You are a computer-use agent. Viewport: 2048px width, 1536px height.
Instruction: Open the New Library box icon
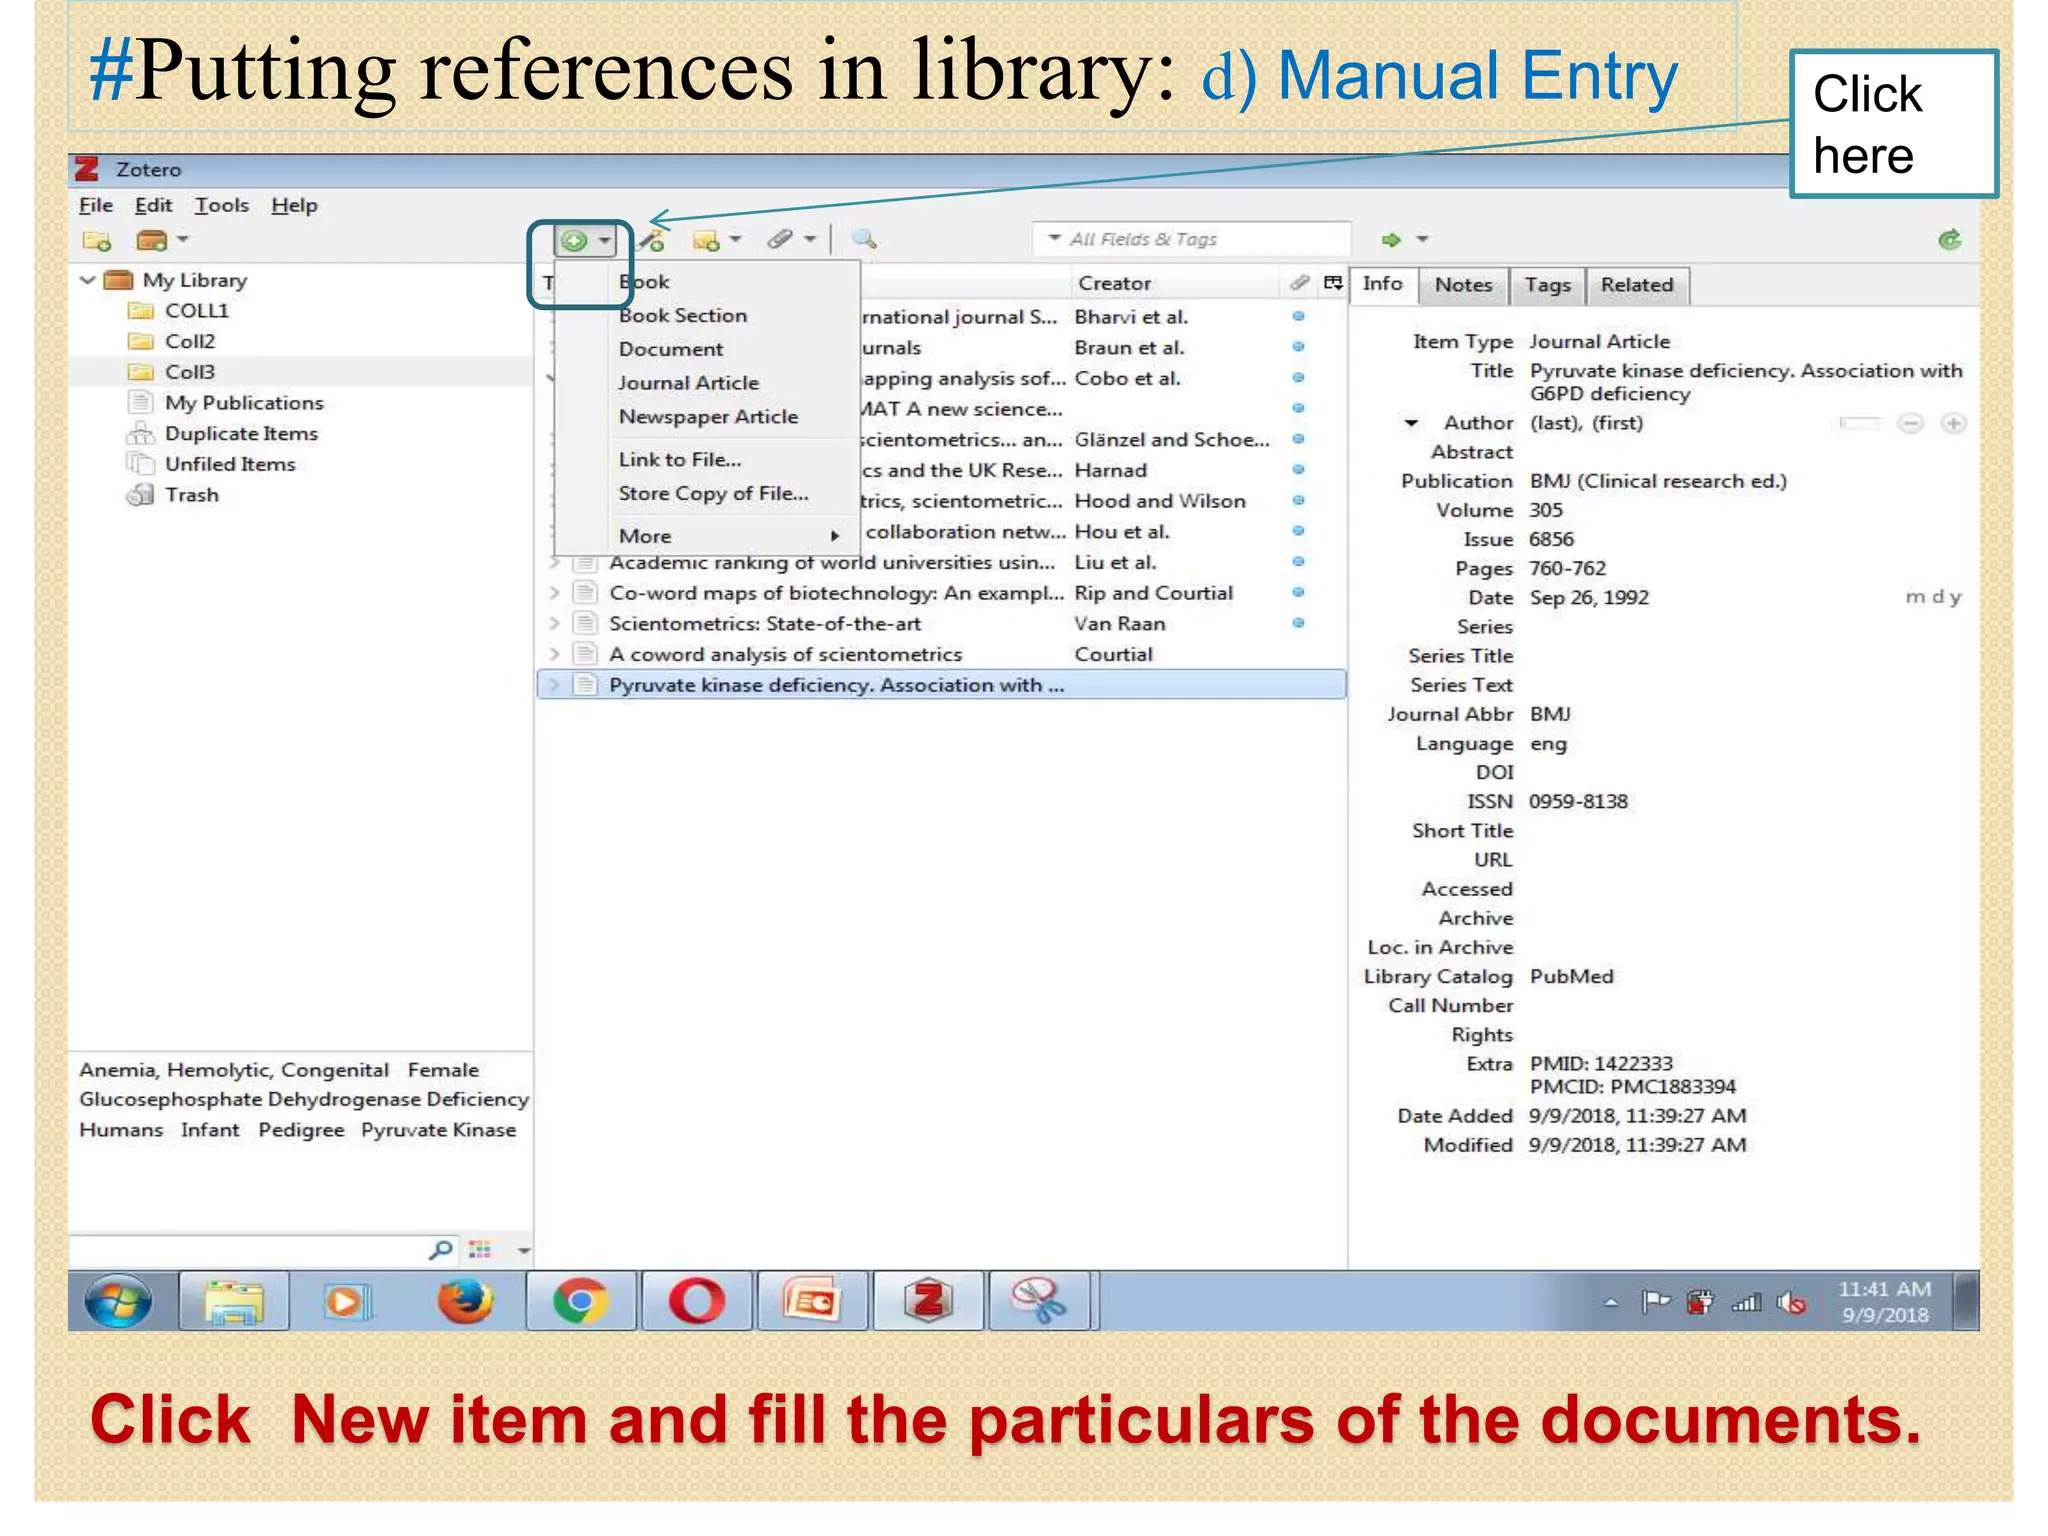click(151, 241)
